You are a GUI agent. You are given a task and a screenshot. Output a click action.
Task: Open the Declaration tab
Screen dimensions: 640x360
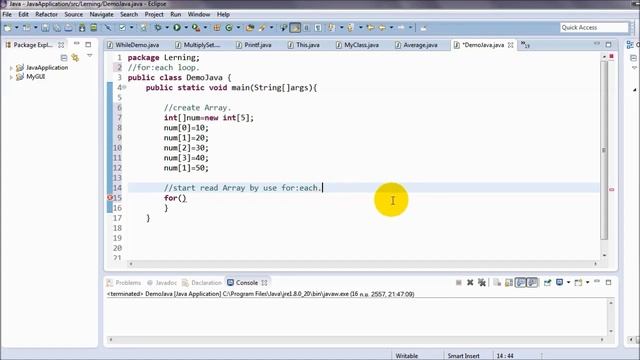pyautogui.click(x=202, y=282)
